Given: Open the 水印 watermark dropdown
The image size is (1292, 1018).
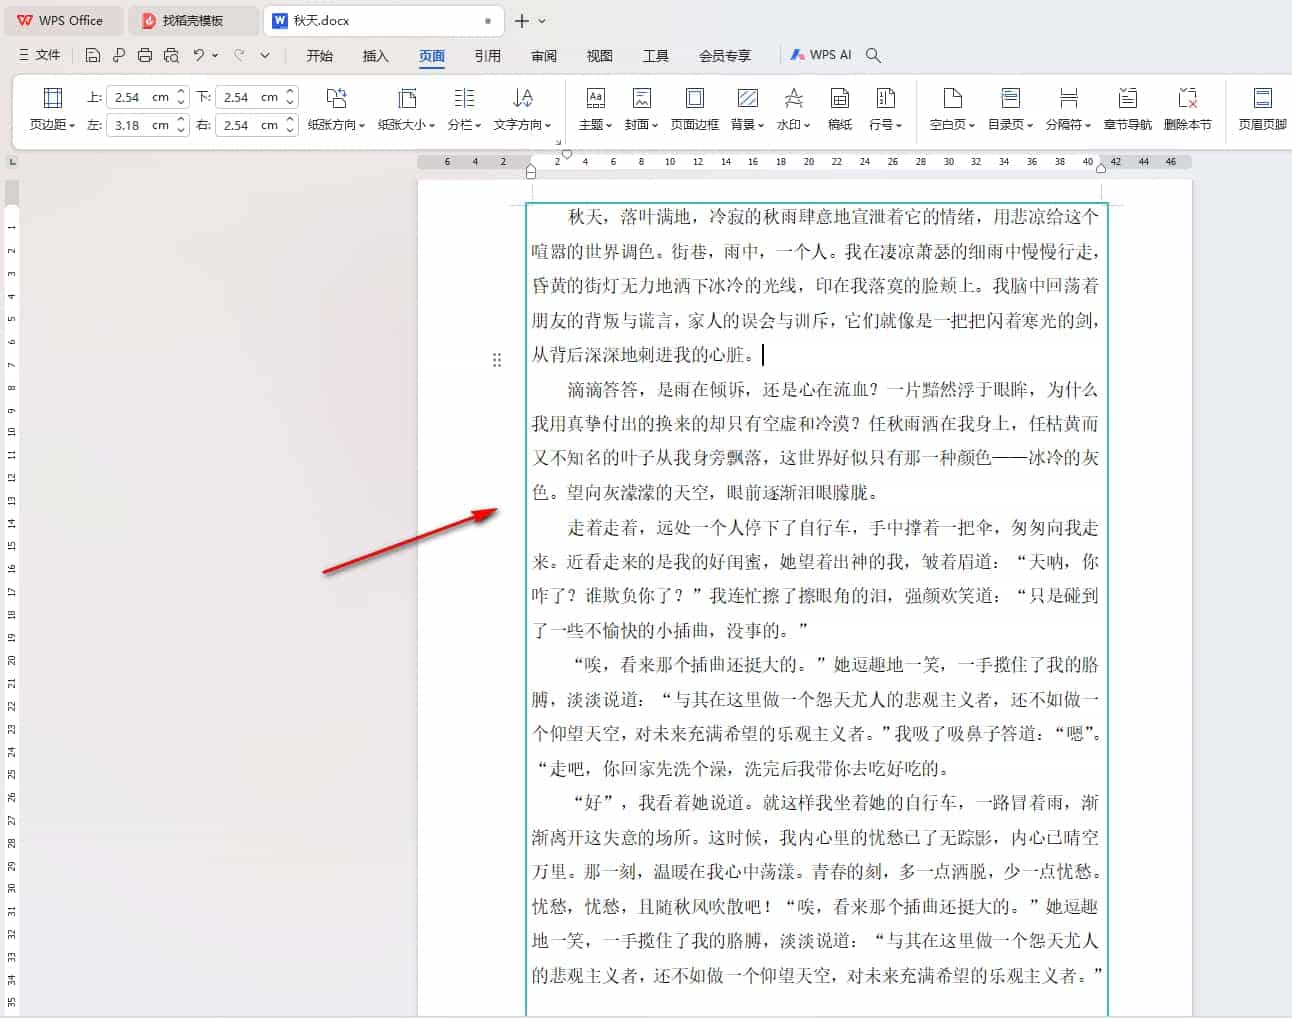Looking at the screenshot, I should coord(794,110).
